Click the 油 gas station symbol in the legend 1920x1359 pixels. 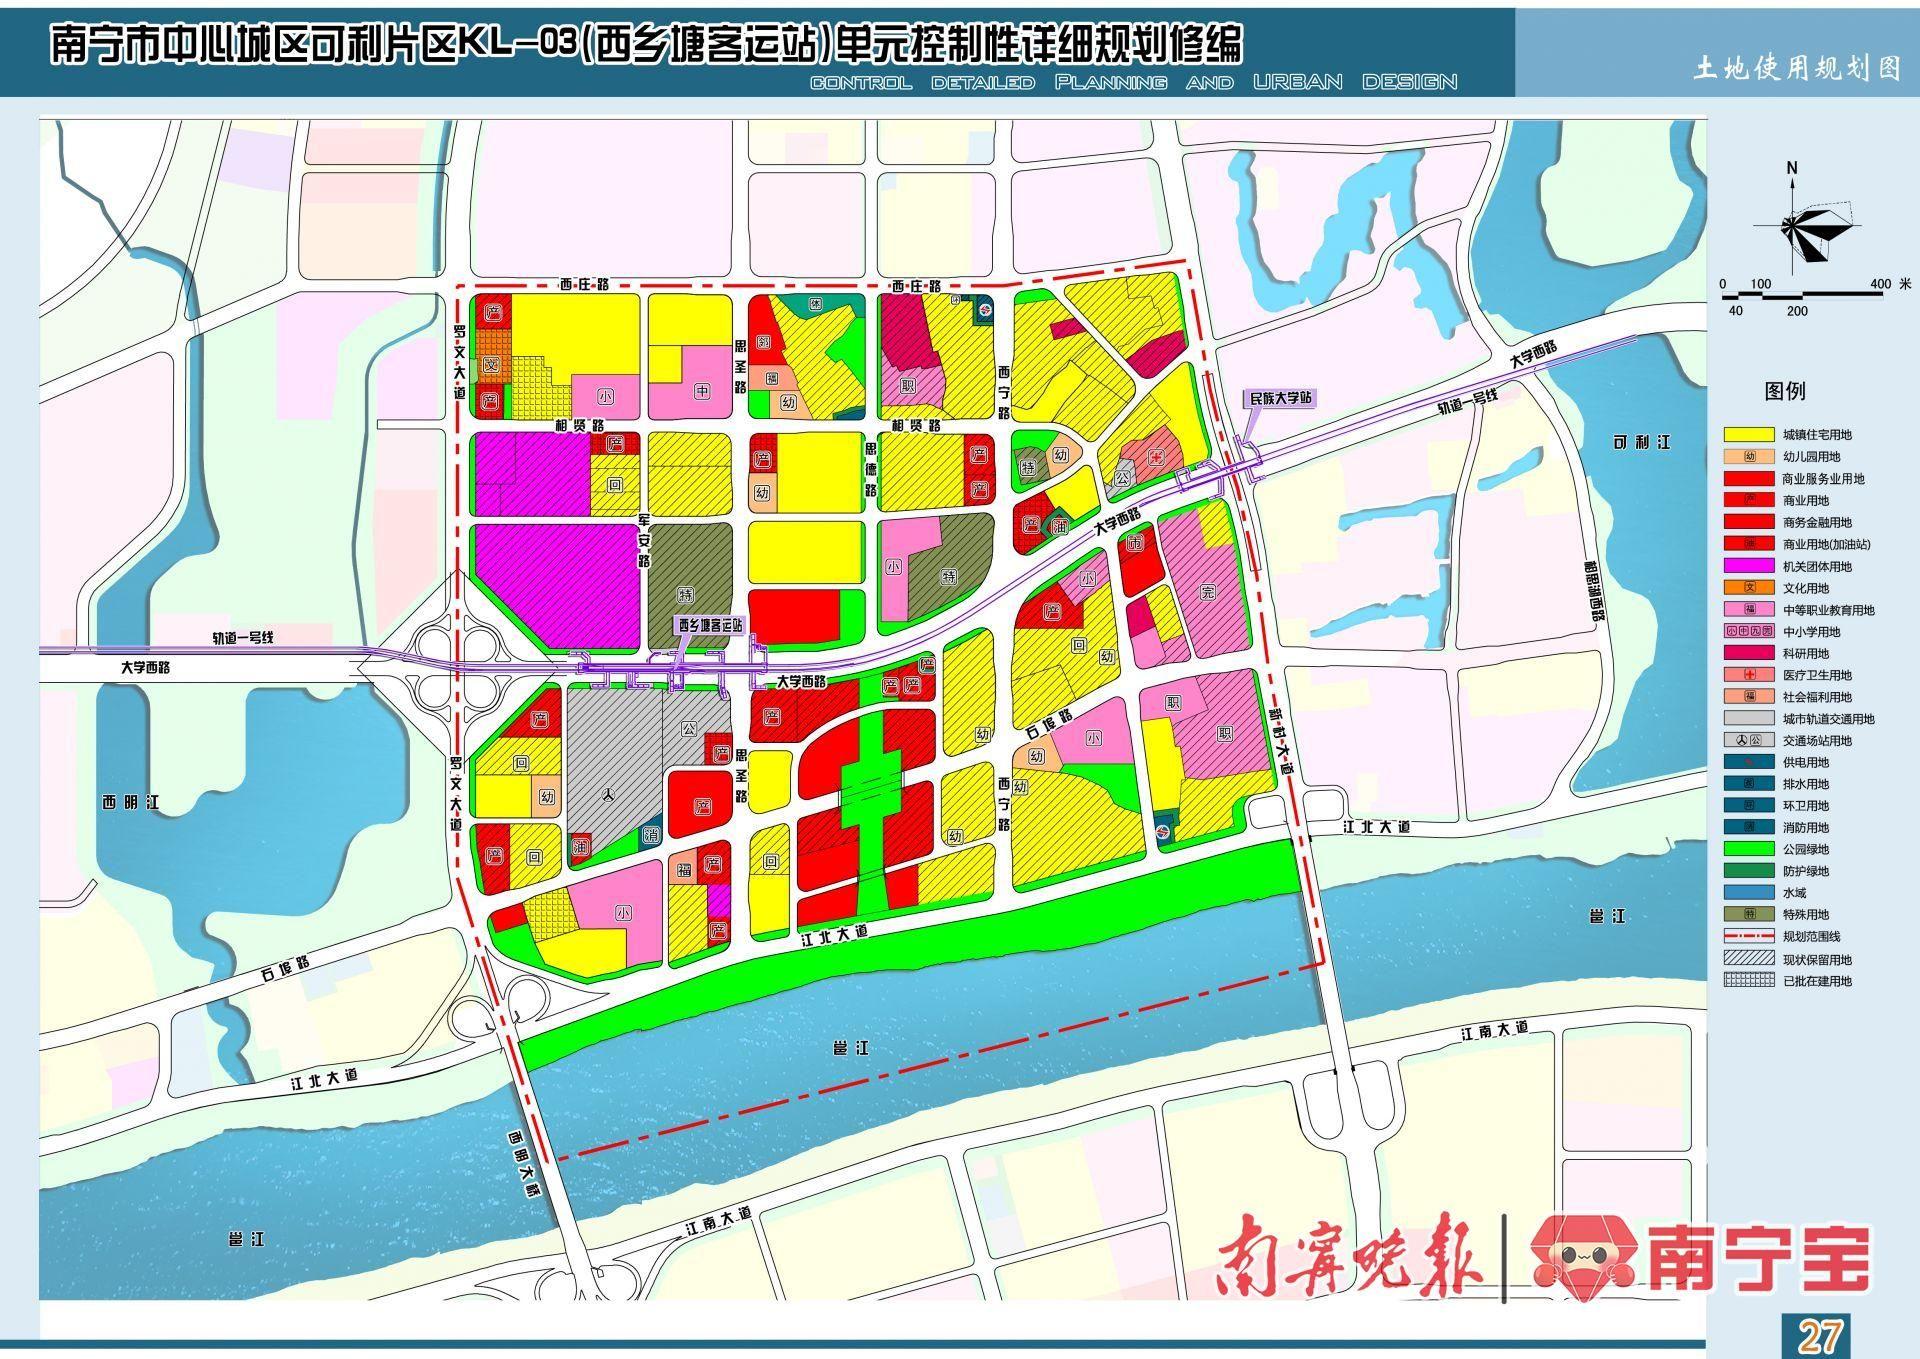pyautogui.click(x=1749, y=544)
